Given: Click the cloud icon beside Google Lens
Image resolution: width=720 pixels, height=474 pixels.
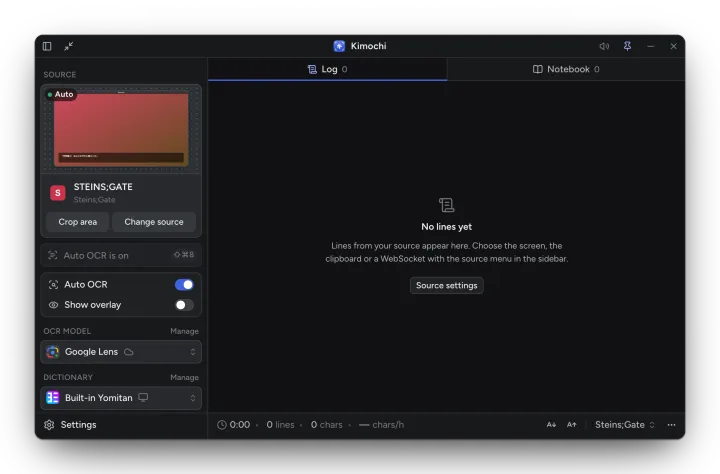Looking at the screenshot, I should point(129,352).
